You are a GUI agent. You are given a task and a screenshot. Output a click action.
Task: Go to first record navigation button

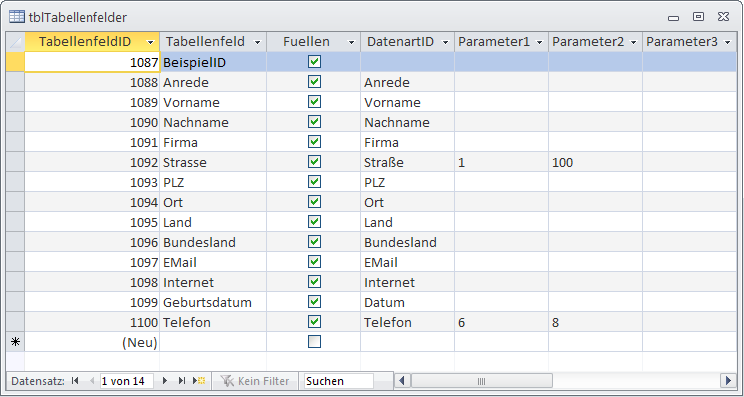tap(74, 380)
